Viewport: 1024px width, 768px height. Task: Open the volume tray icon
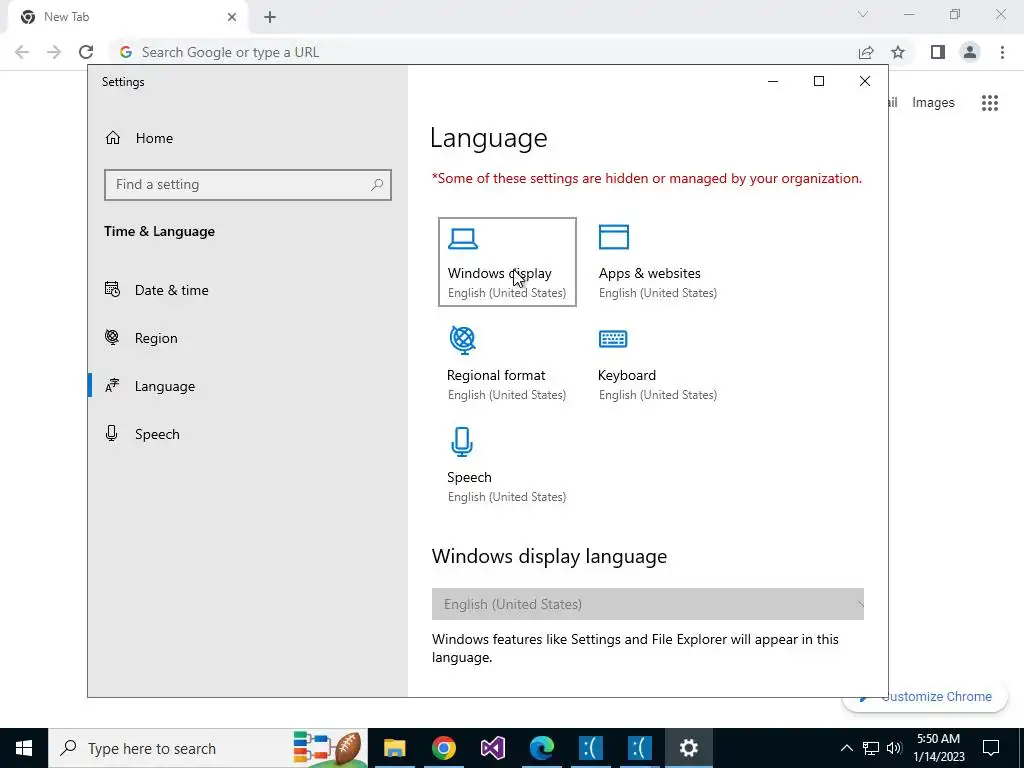pyautogui.click(x=894, y=748)
